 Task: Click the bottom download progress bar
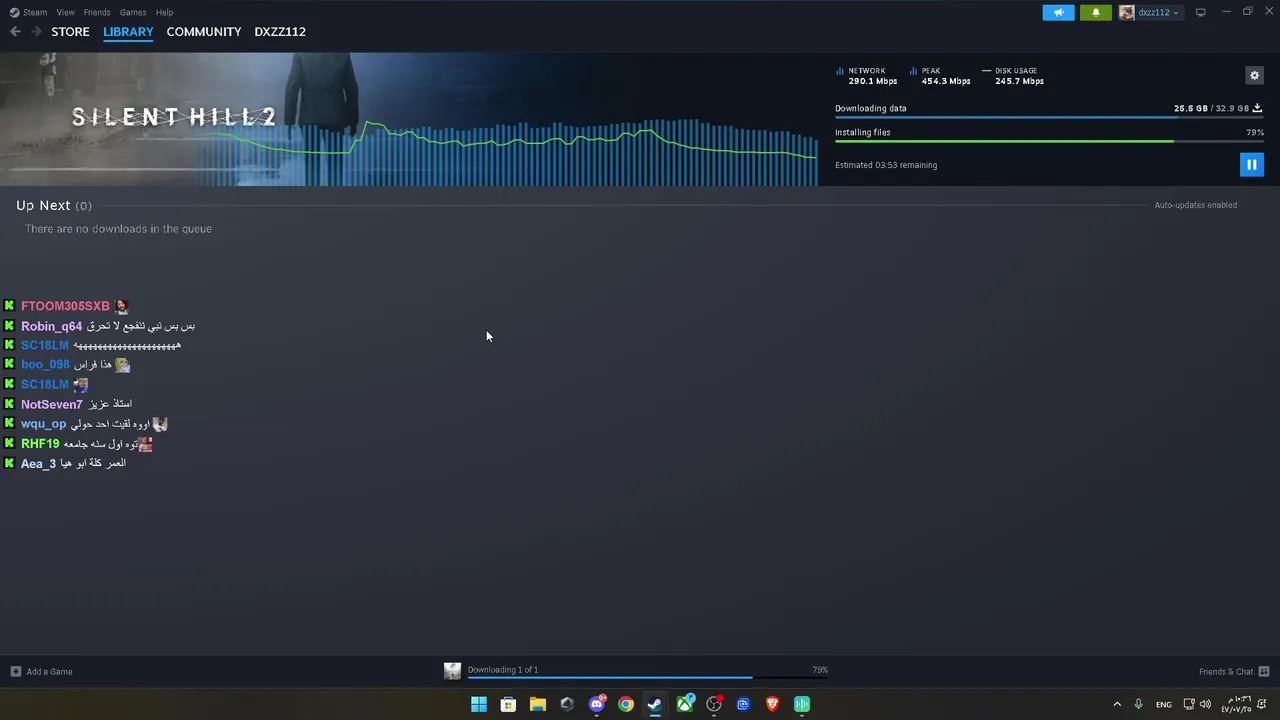point(648,678)
